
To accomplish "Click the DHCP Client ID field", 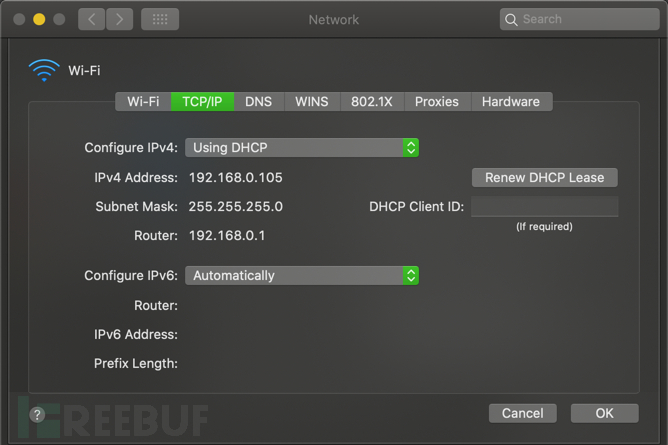I will click(x=545, y=207).
